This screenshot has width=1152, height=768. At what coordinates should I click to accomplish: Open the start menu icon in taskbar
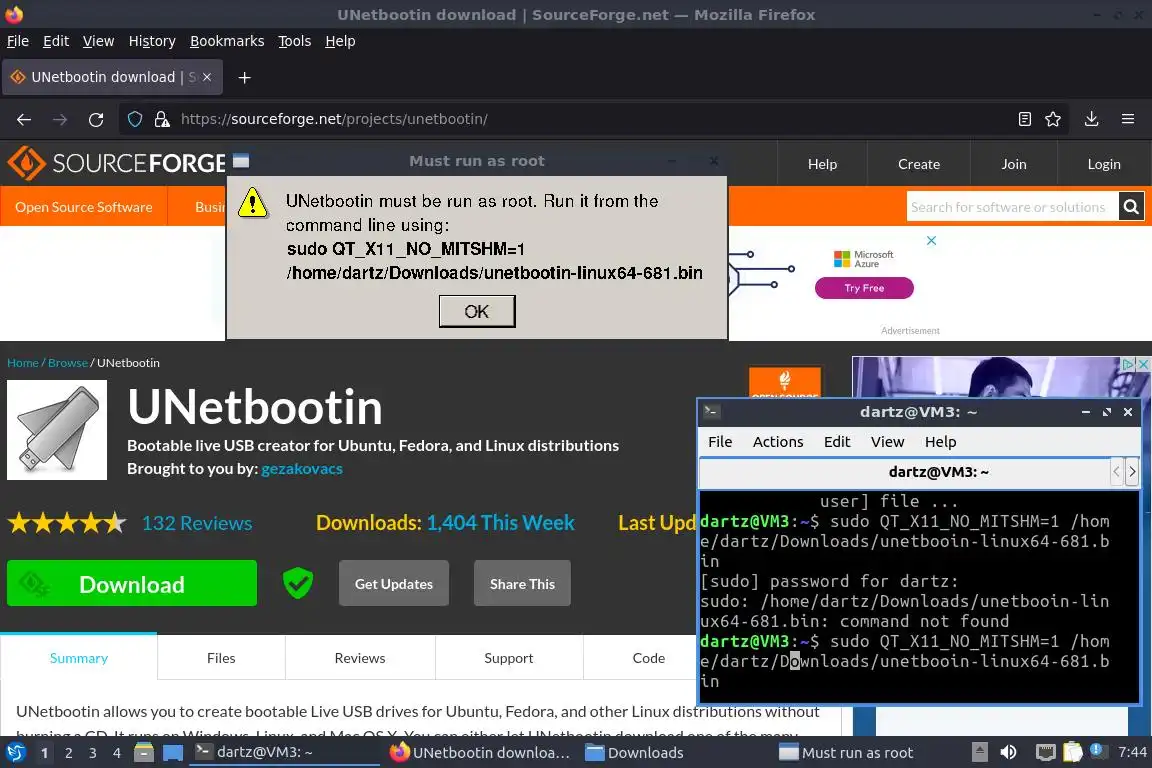pyautogui.click(x=15, y=752)
